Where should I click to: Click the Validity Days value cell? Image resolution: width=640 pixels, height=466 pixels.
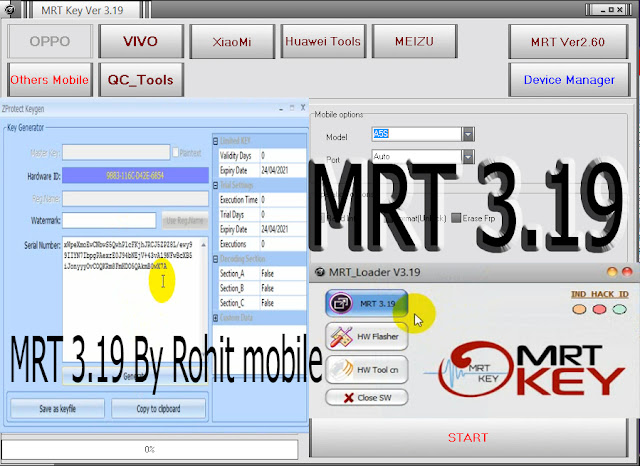pos(283,155)
